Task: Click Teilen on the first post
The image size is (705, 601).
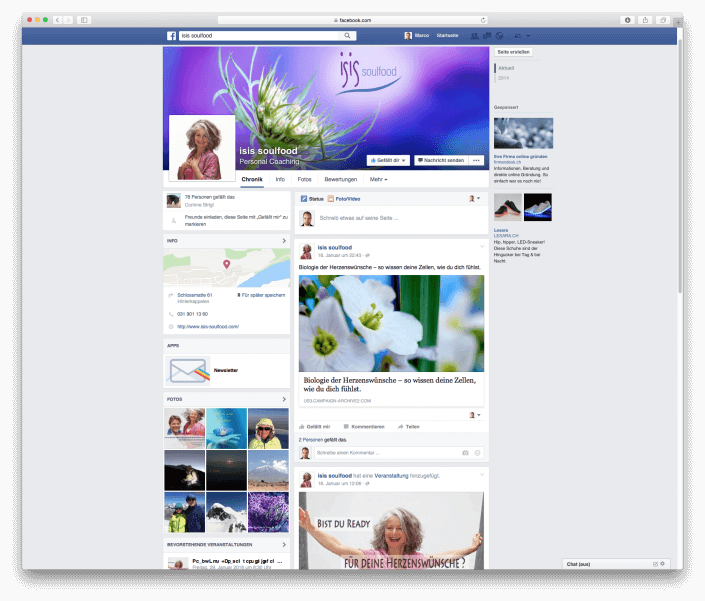Action: click(409, 427)
